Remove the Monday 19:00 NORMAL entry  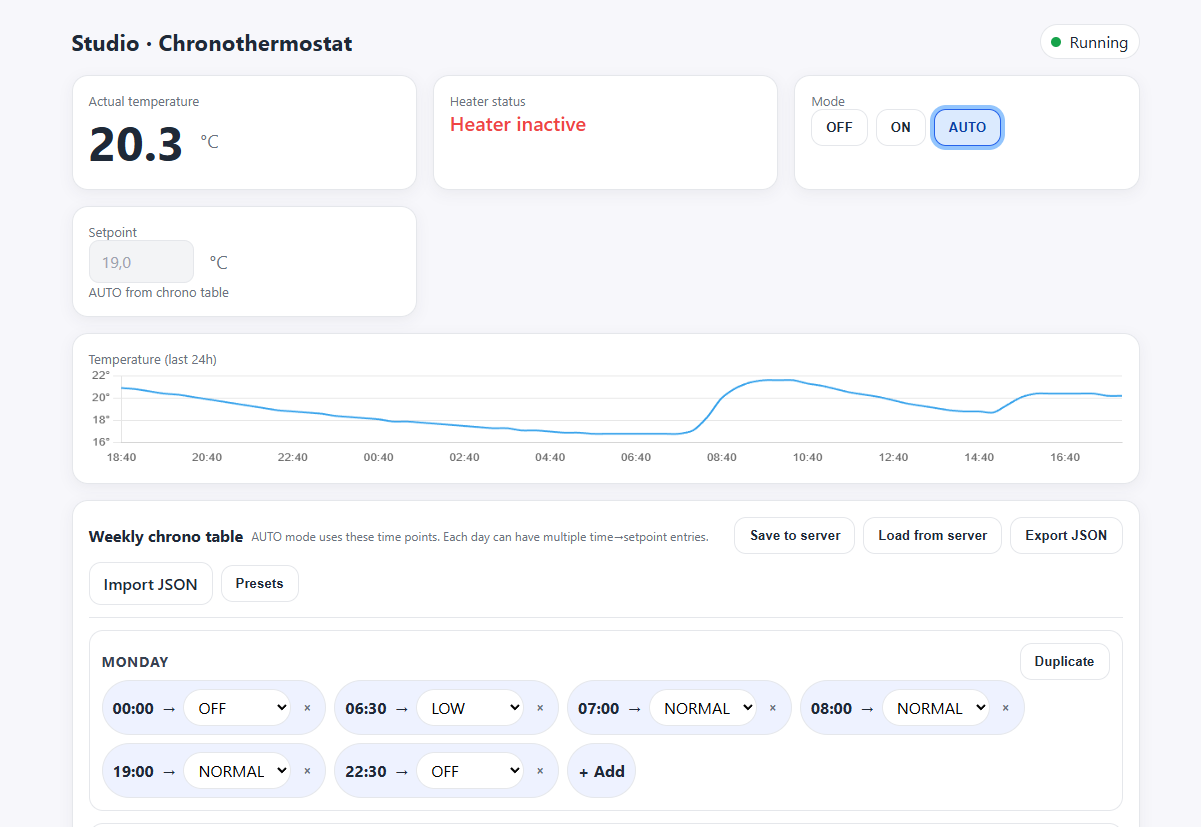[307, 771]
